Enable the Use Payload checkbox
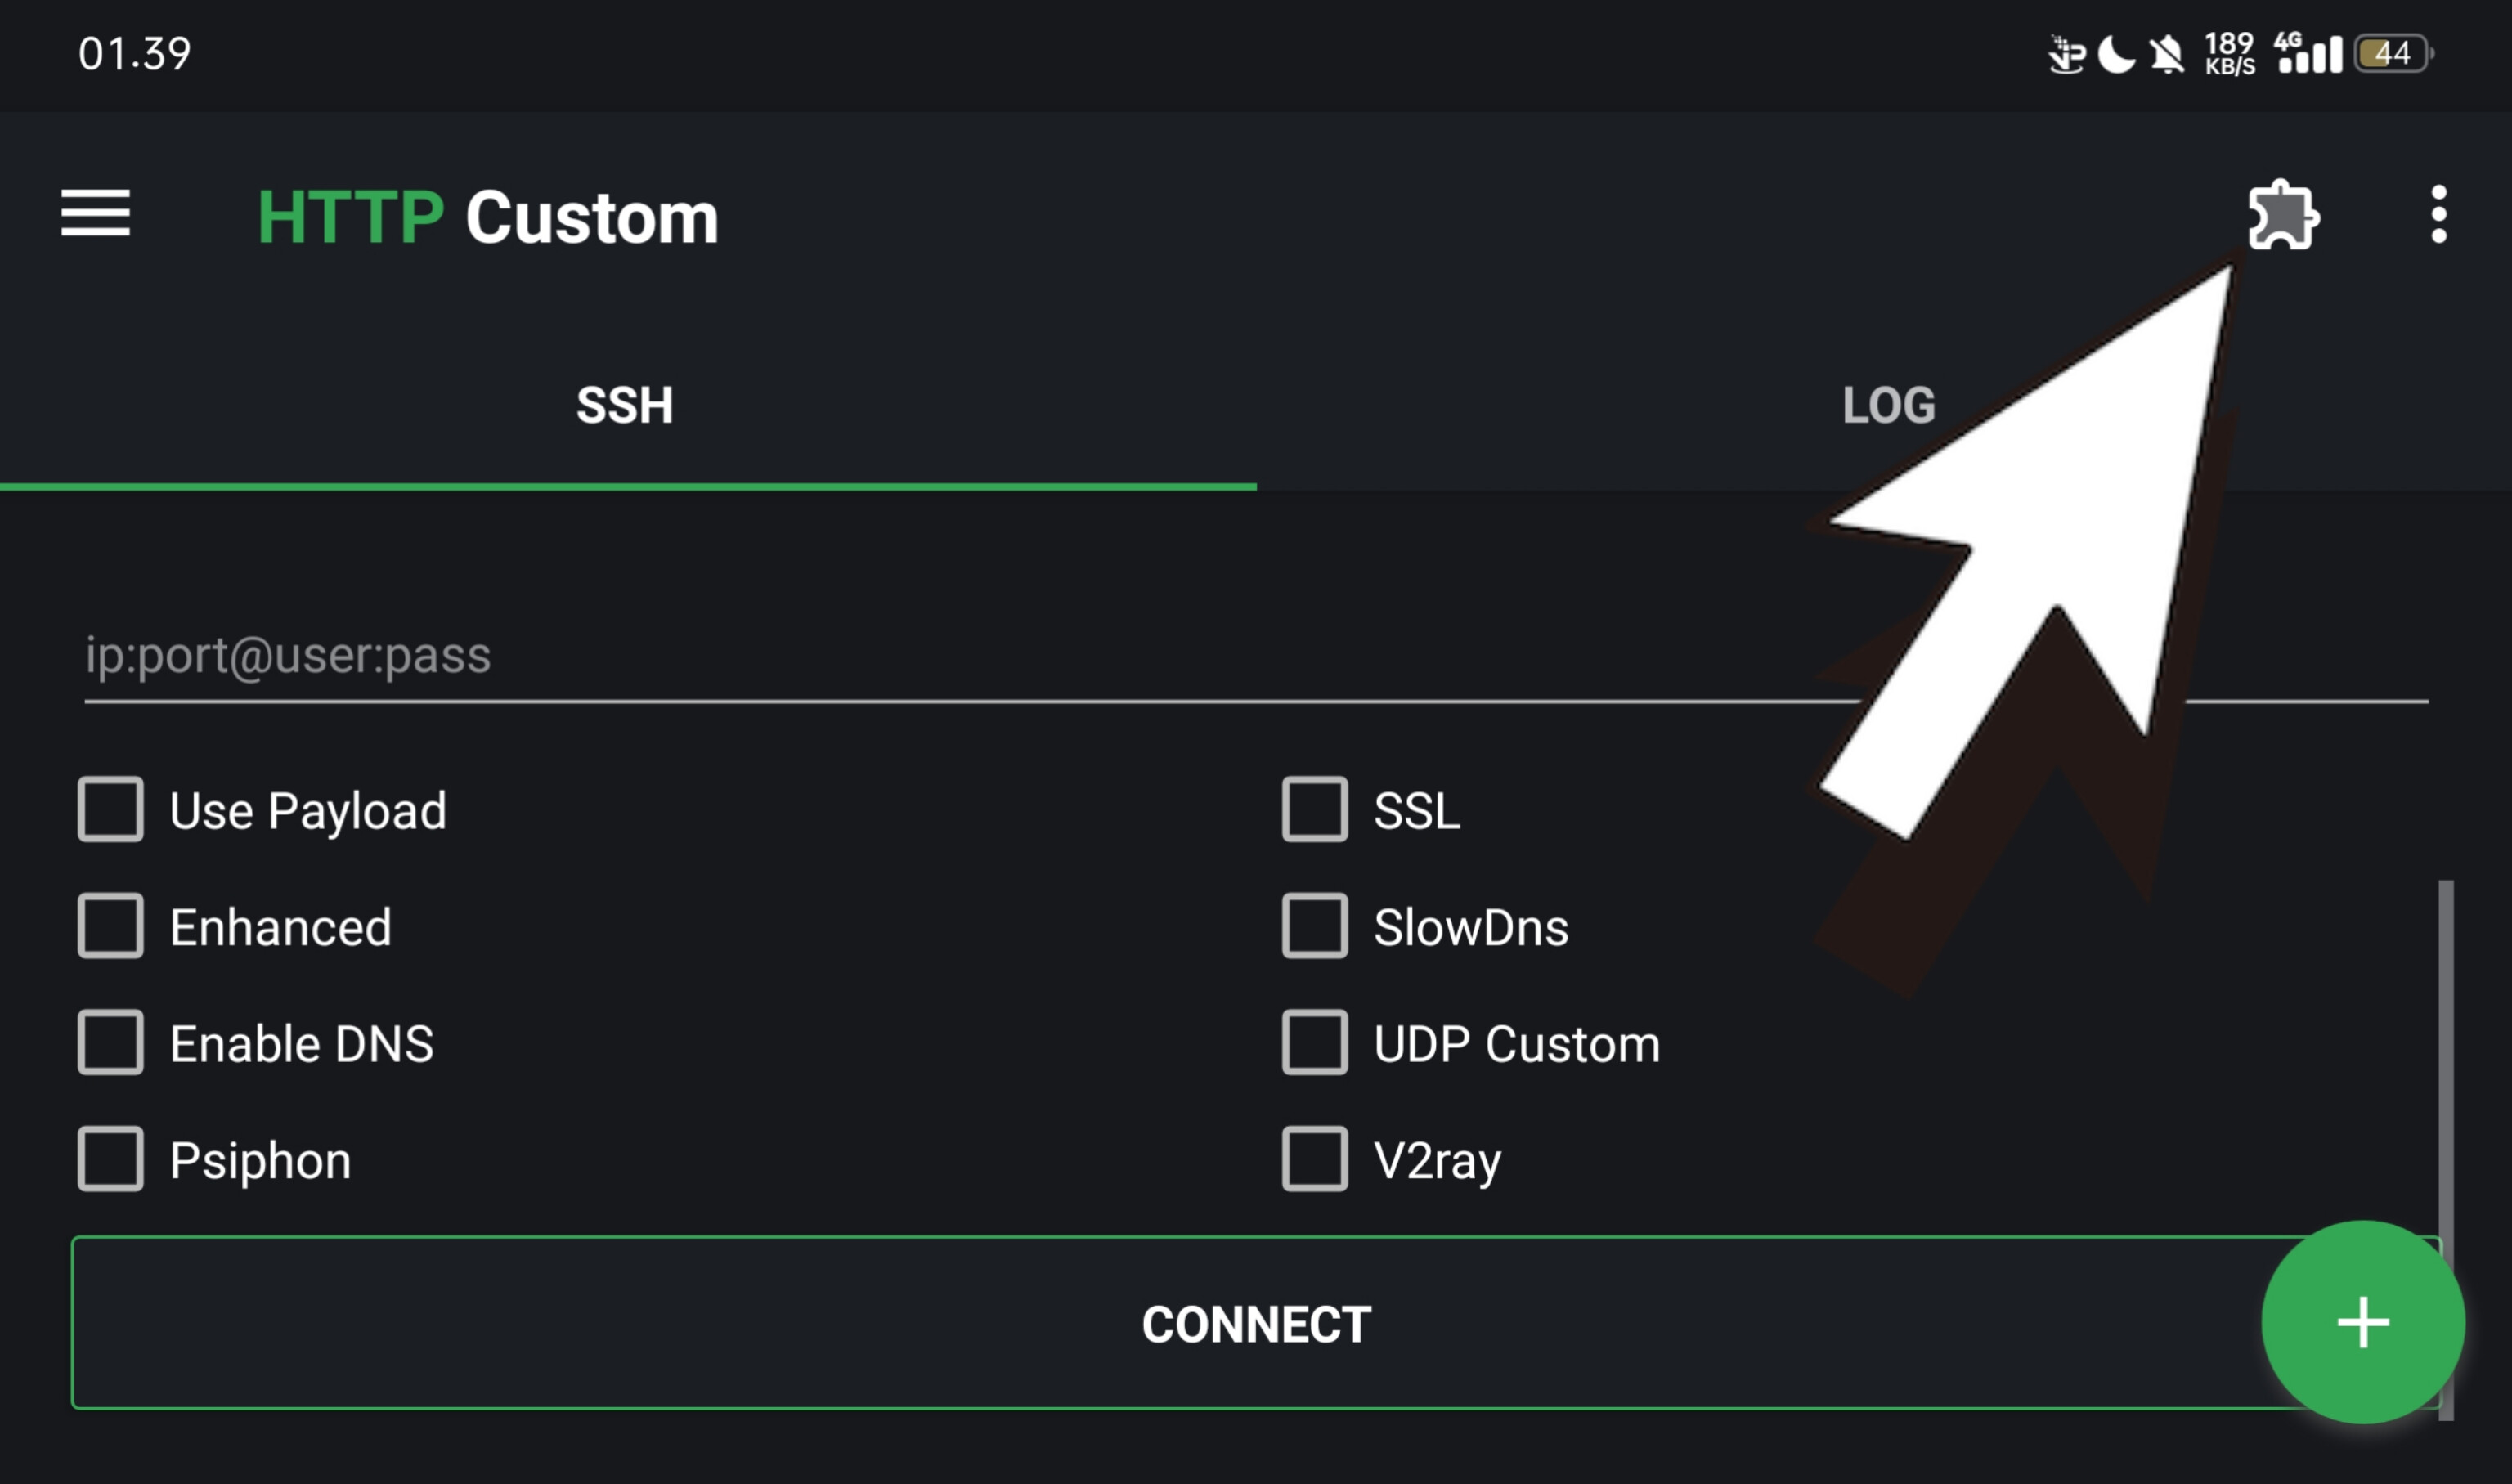Screen dimensions: 2512x1484 point(111,809)
